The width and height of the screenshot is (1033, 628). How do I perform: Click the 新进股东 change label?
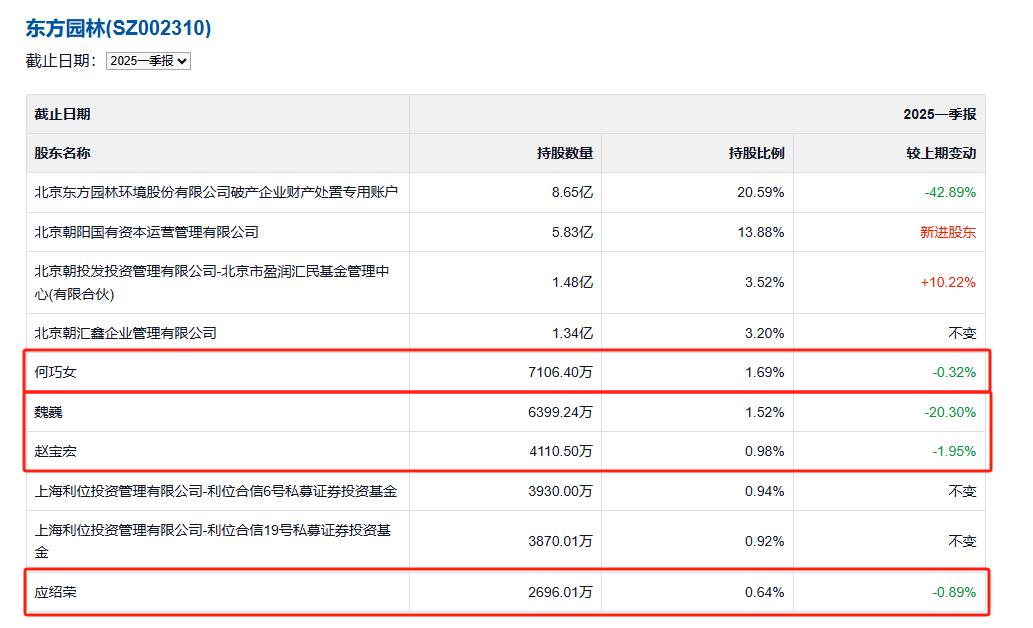[948, 233]
